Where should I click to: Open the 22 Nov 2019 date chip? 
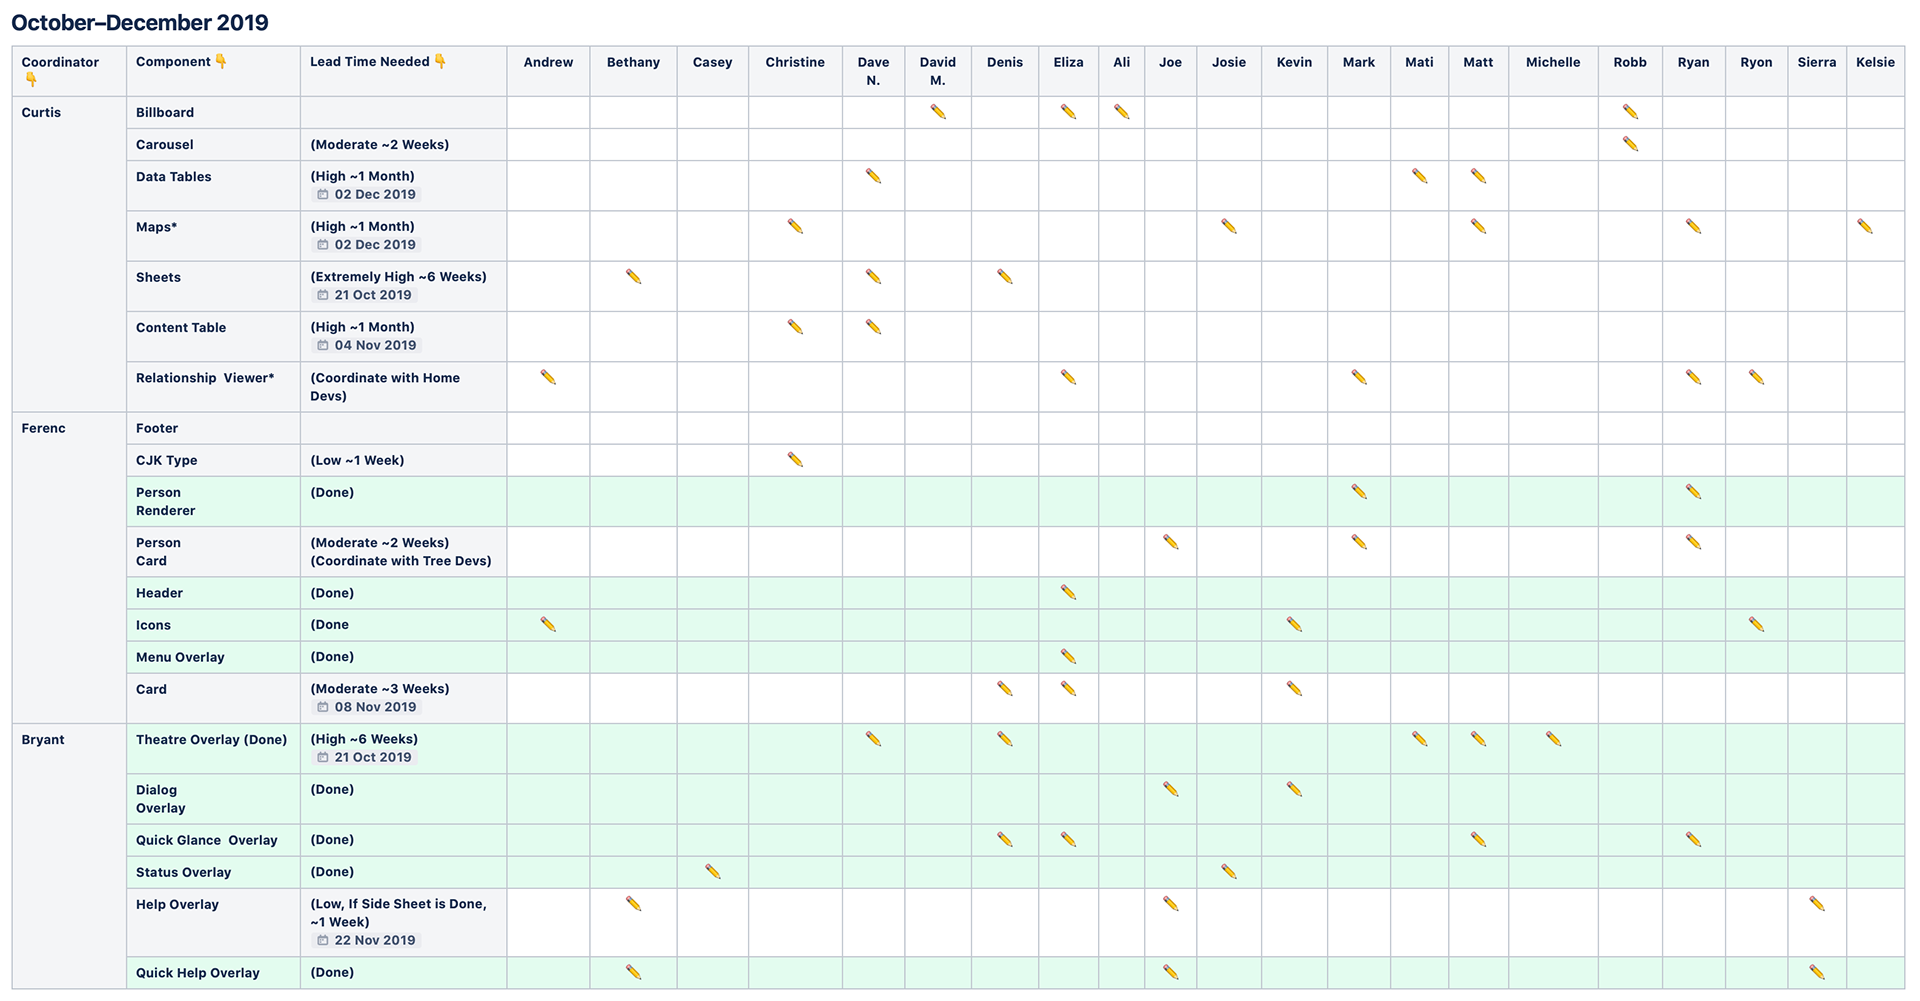click(366, 940)
